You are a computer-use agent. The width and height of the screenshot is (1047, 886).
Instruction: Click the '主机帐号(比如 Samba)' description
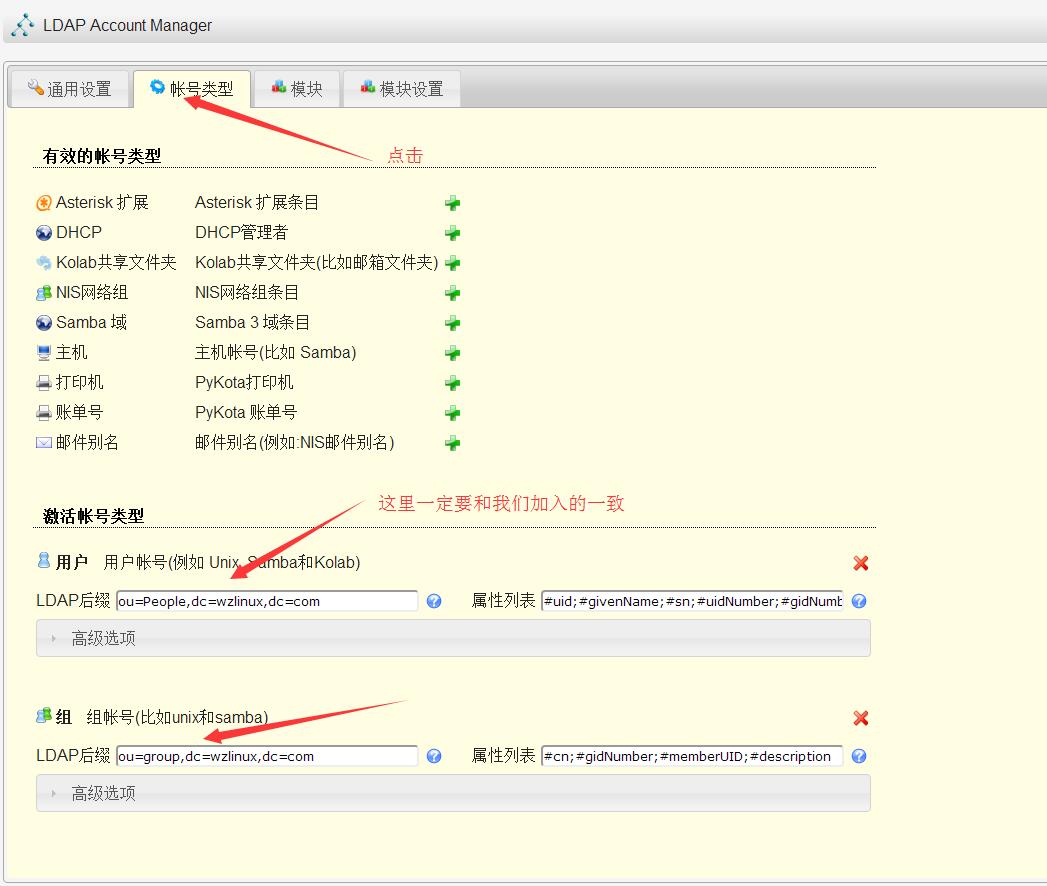276,353
